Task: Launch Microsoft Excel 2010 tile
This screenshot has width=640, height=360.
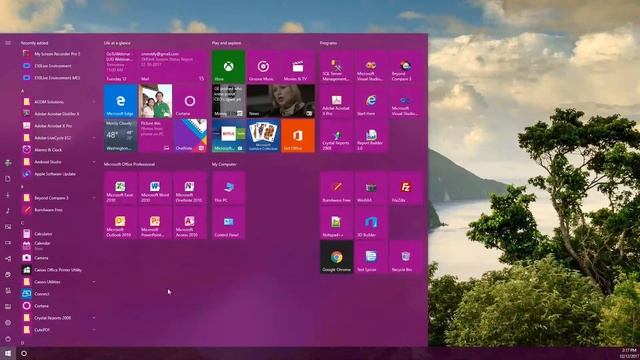Action: pos(120,188)
